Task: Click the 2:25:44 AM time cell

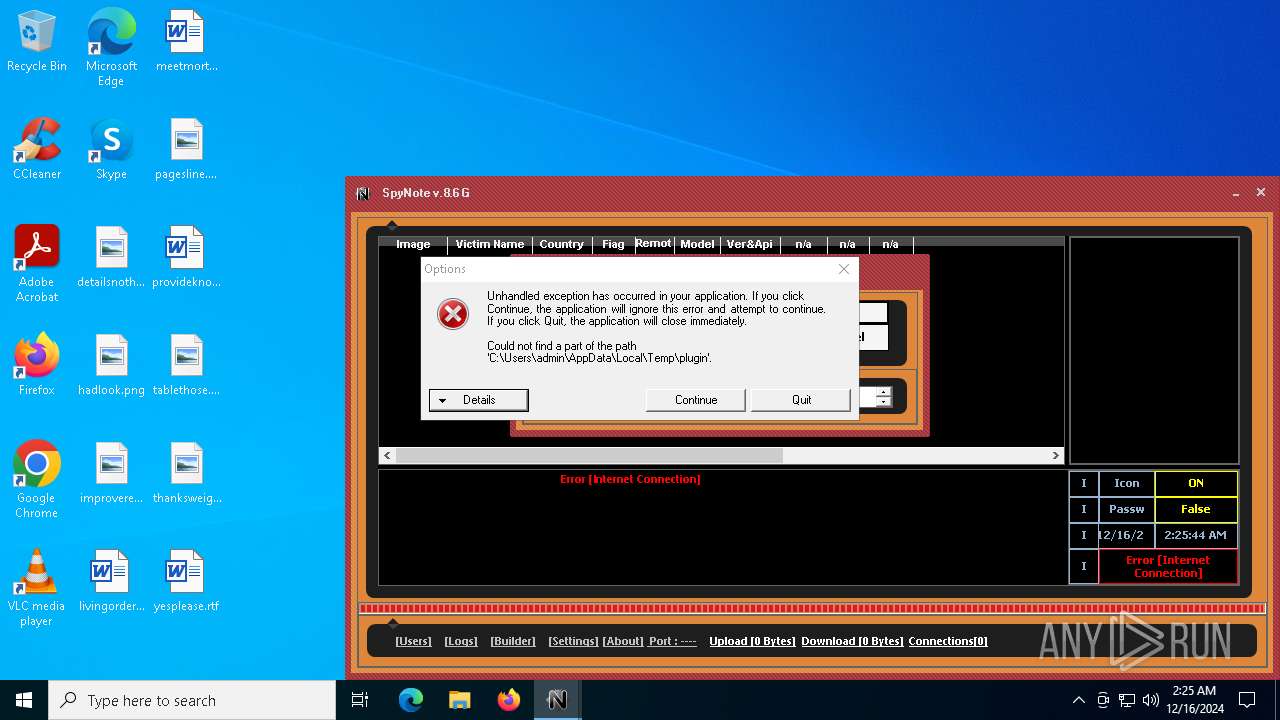Action: tap(1195, 535)
